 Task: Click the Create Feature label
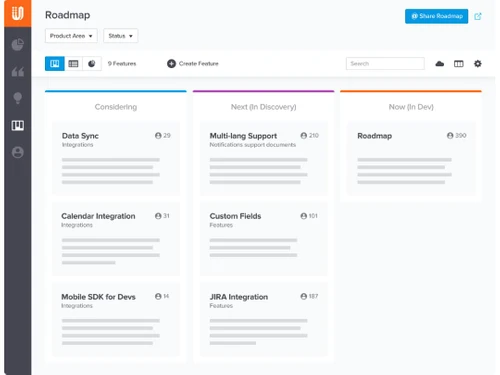coord(199,64)
